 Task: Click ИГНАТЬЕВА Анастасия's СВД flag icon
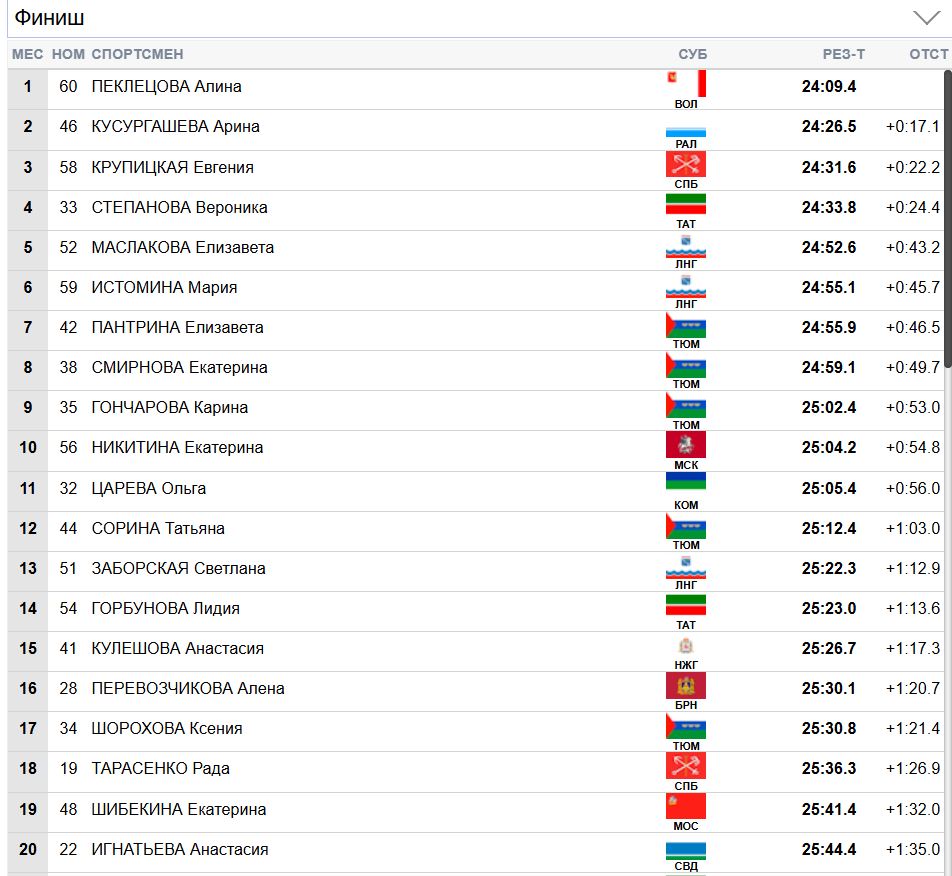tap(686, 850)
